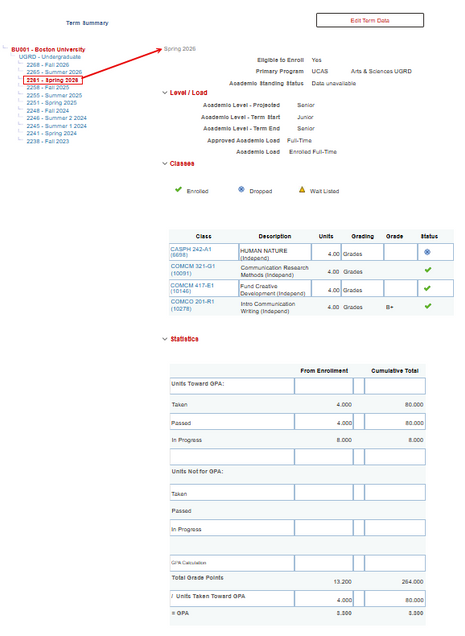This screenshot has height=636, width=465.
Task: Click the Grading column header
Action: click(x=362, y=236)
